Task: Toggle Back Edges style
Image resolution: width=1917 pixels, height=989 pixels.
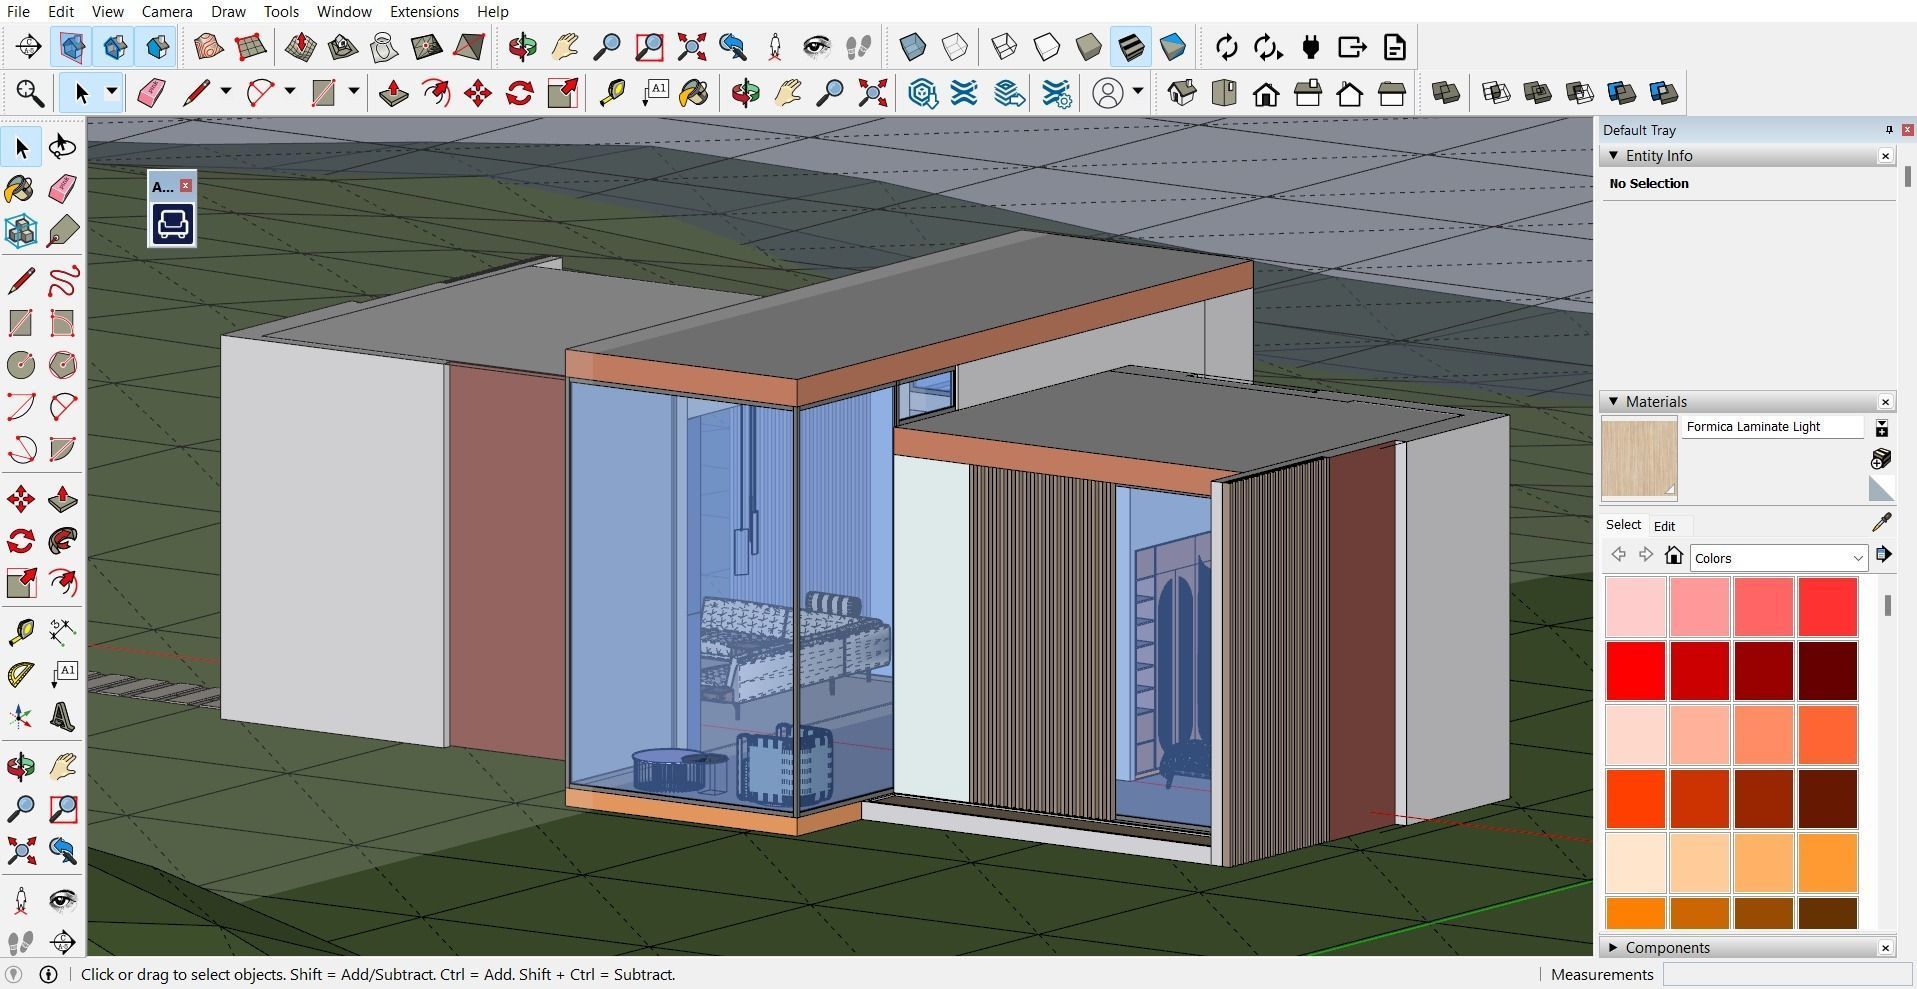Action: [x=954, y=47]
